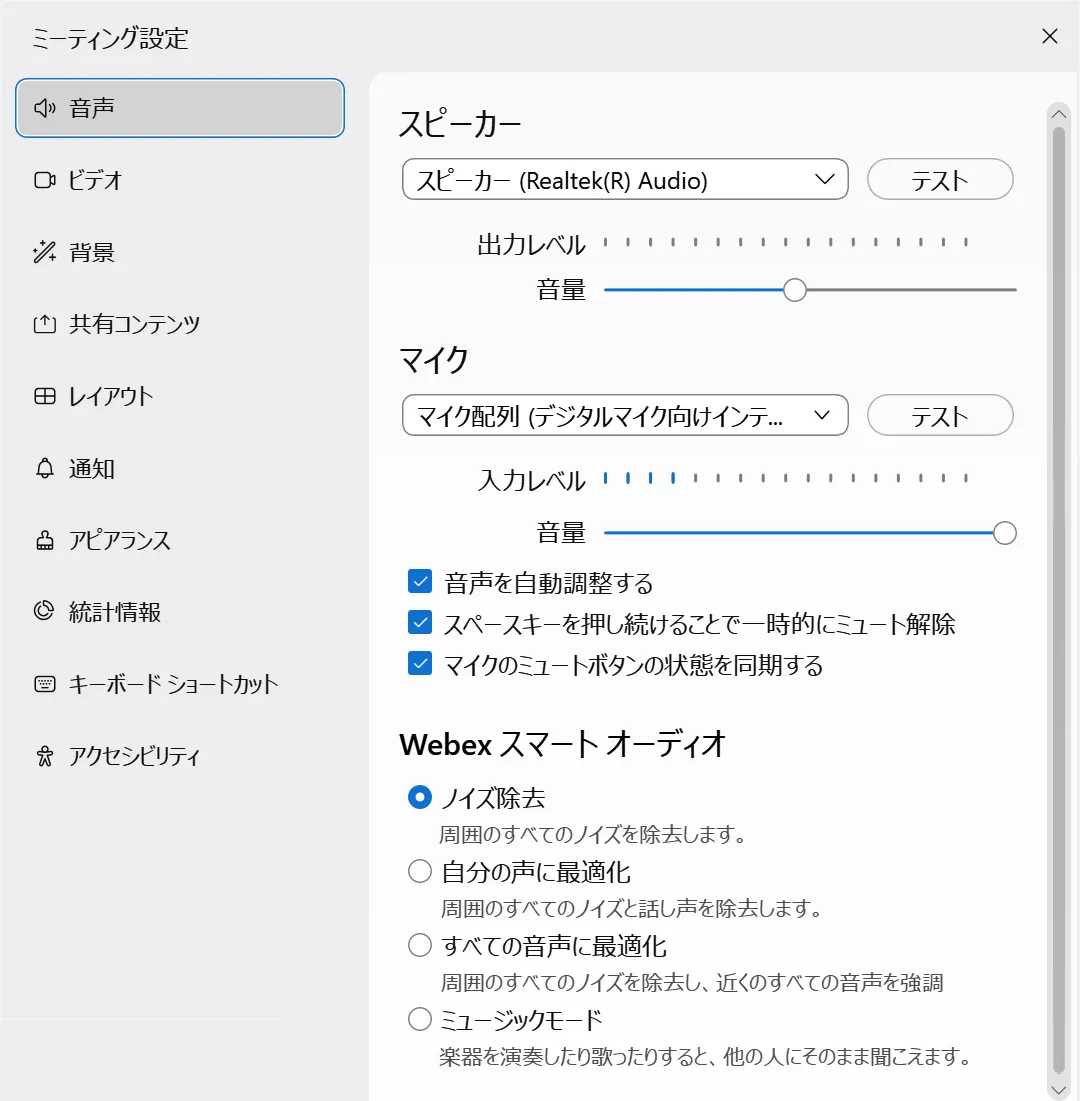
Task: Open 統計情報 via its chart icon
Action: [44, 612]
